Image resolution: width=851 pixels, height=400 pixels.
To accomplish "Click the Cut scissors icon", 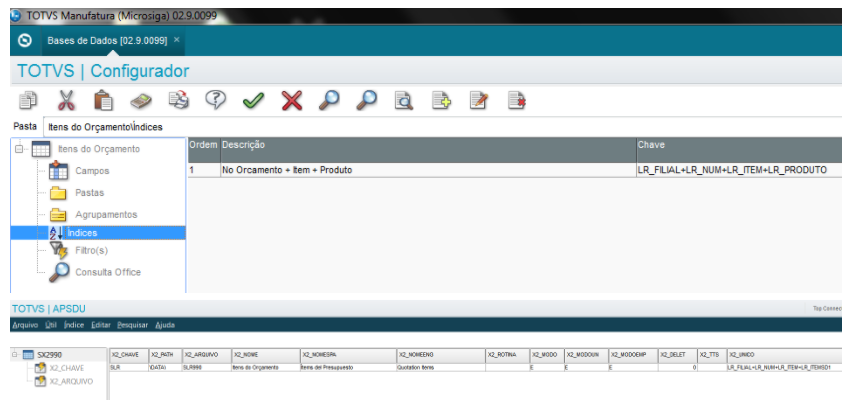I will coord(66,100).
